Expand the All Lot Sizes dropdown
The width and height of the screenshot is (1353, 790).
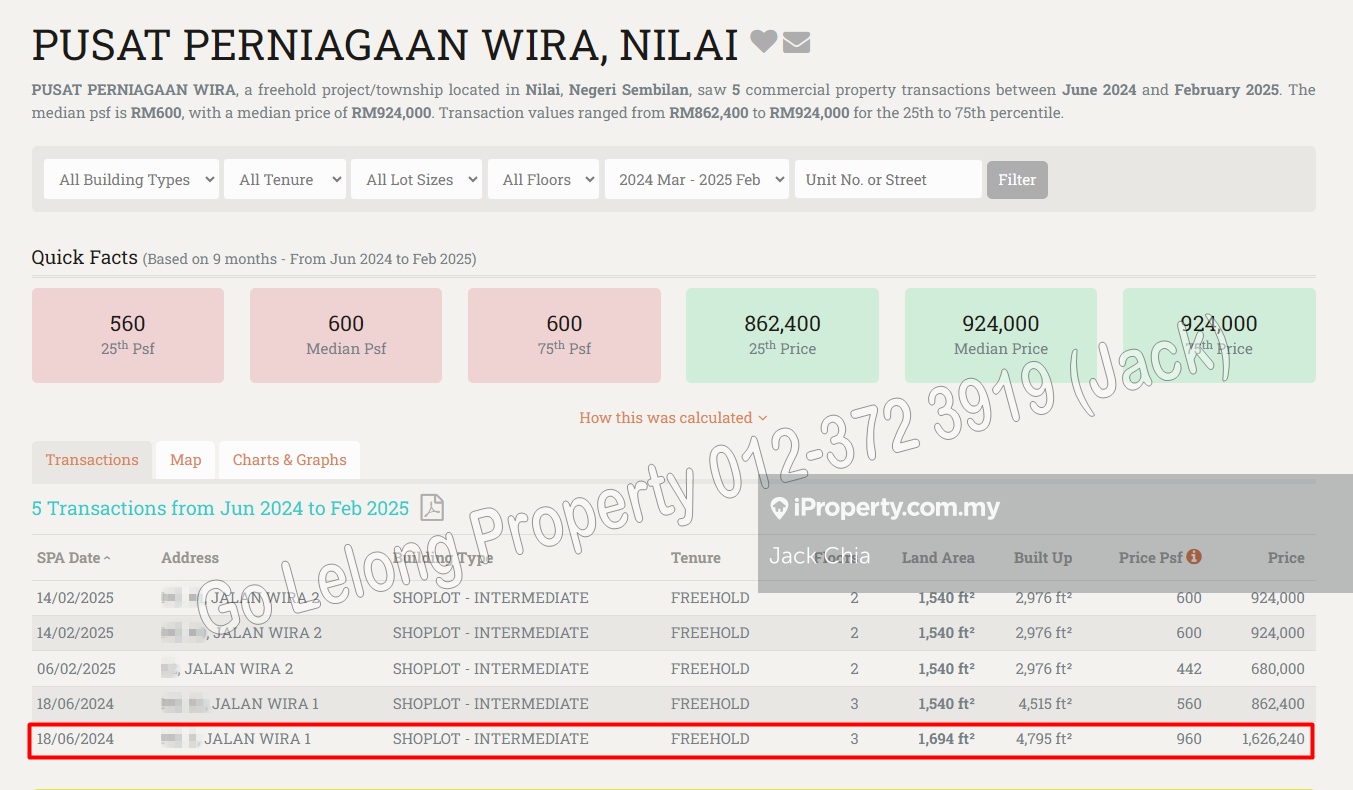click(417, 180)
